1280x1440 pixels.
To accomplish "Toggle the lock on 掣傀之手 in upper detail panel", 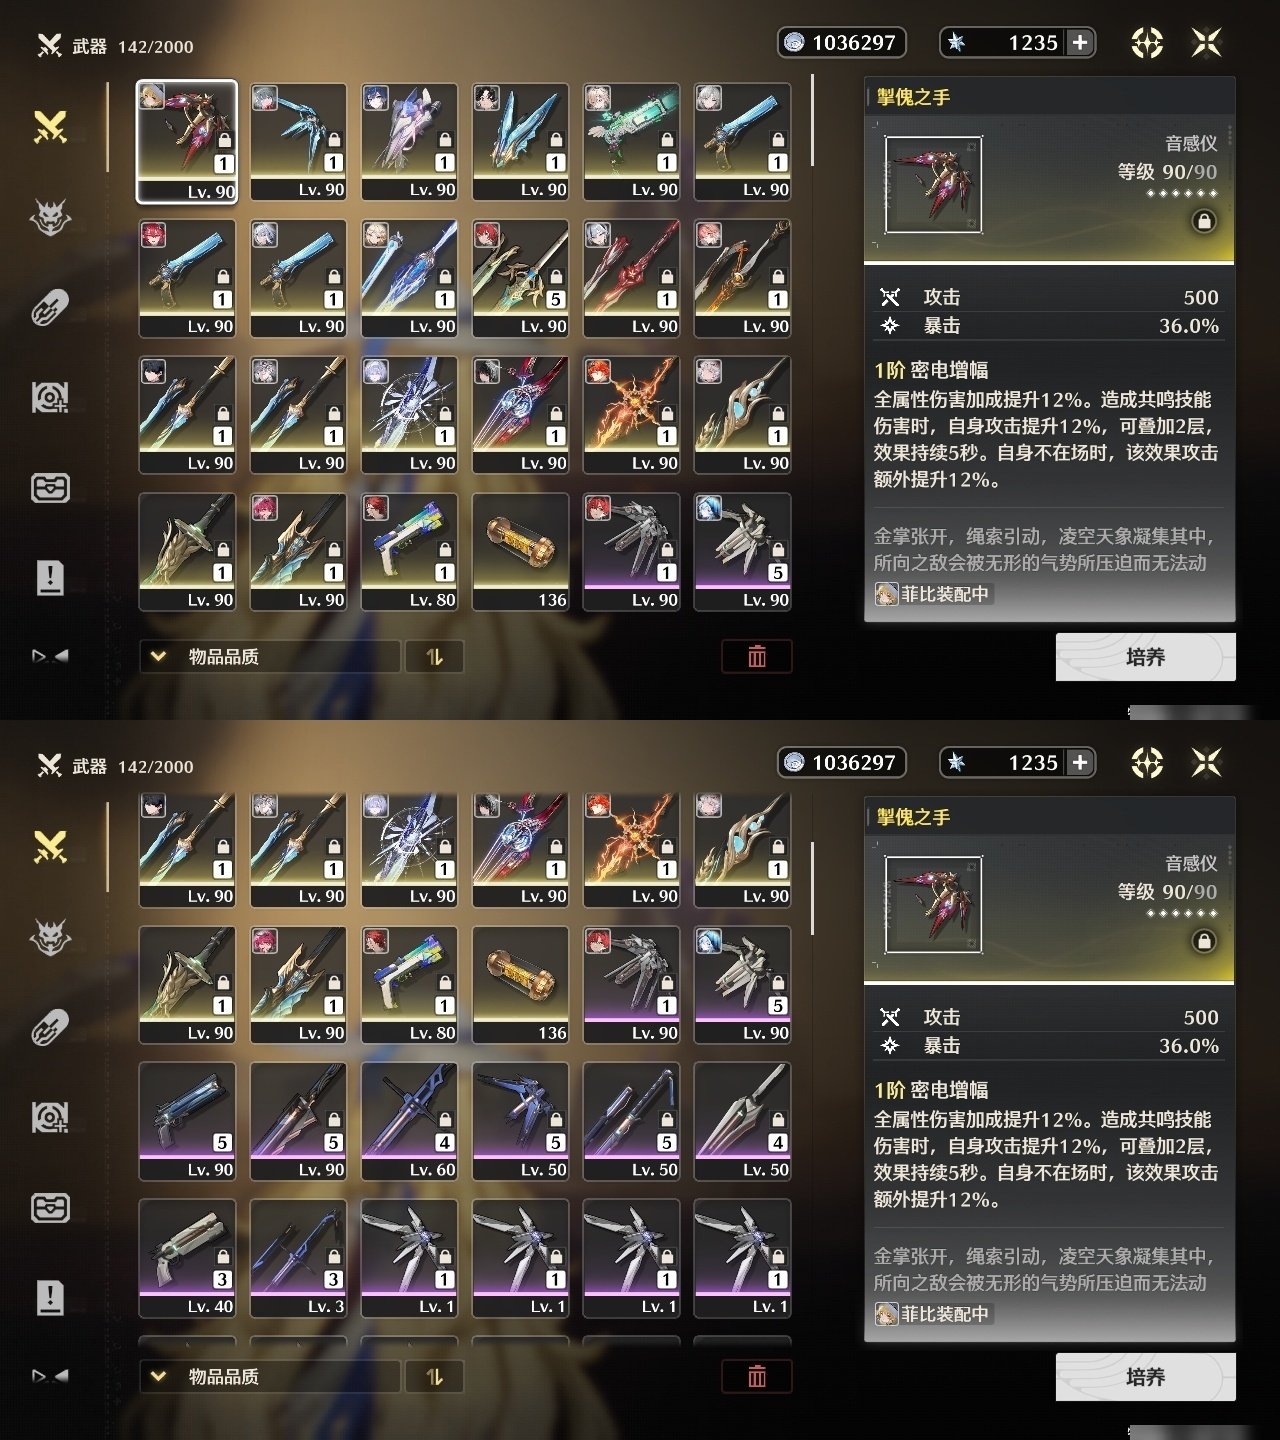I will coord(1204,221).
